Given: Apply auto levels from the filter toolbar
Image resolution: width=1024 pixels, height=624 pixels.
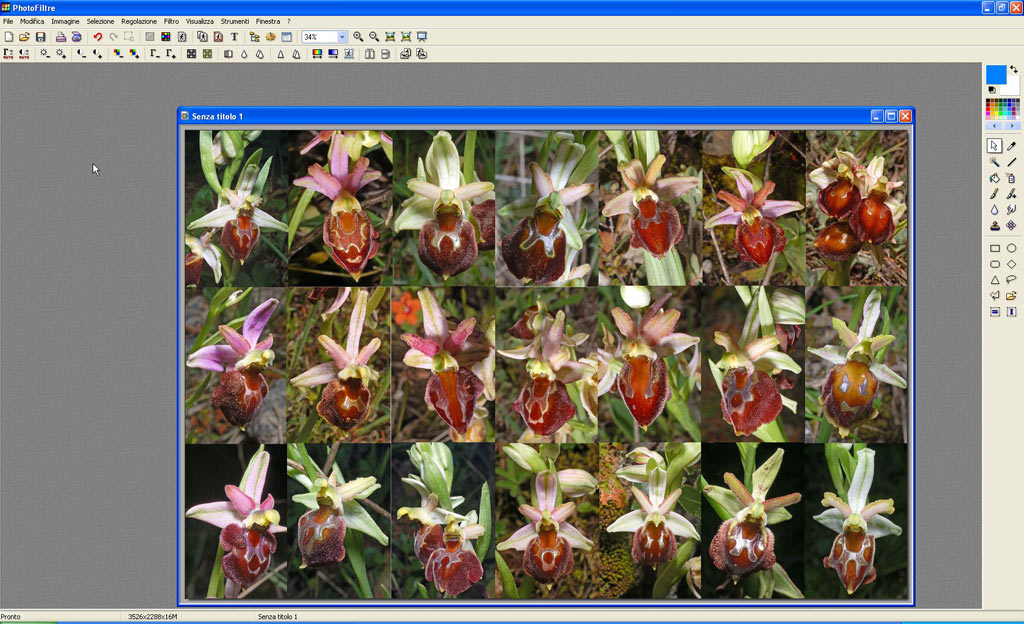Looking at the screenshot, I should (8, 54).
